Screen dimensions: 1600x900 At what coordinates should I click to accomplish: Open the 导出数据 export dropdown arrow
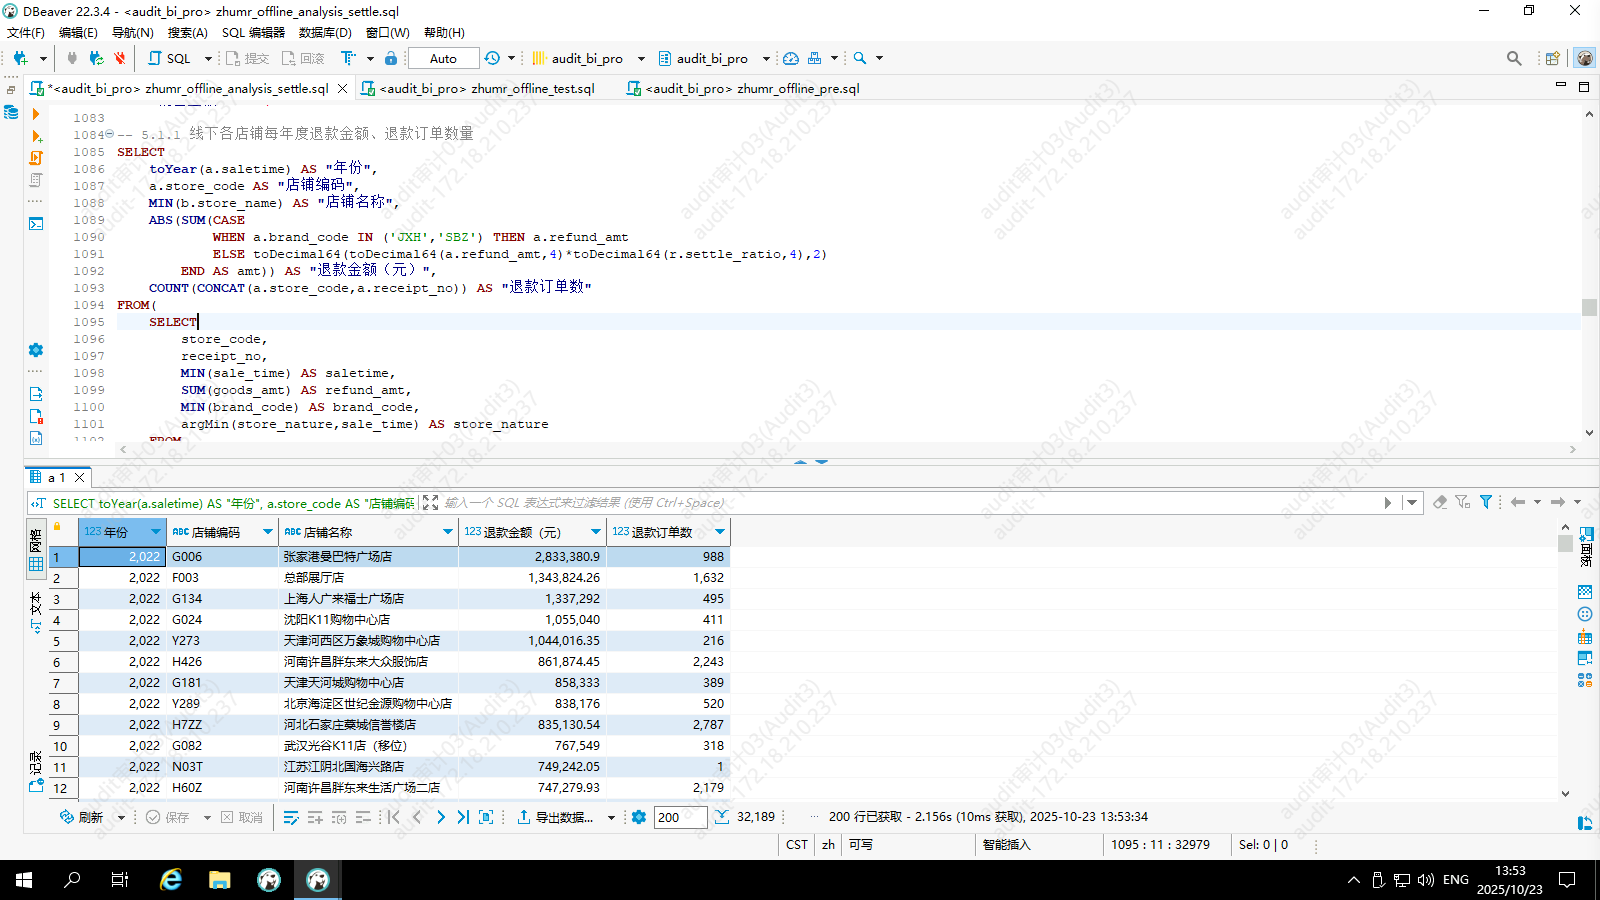pos(611,817)
